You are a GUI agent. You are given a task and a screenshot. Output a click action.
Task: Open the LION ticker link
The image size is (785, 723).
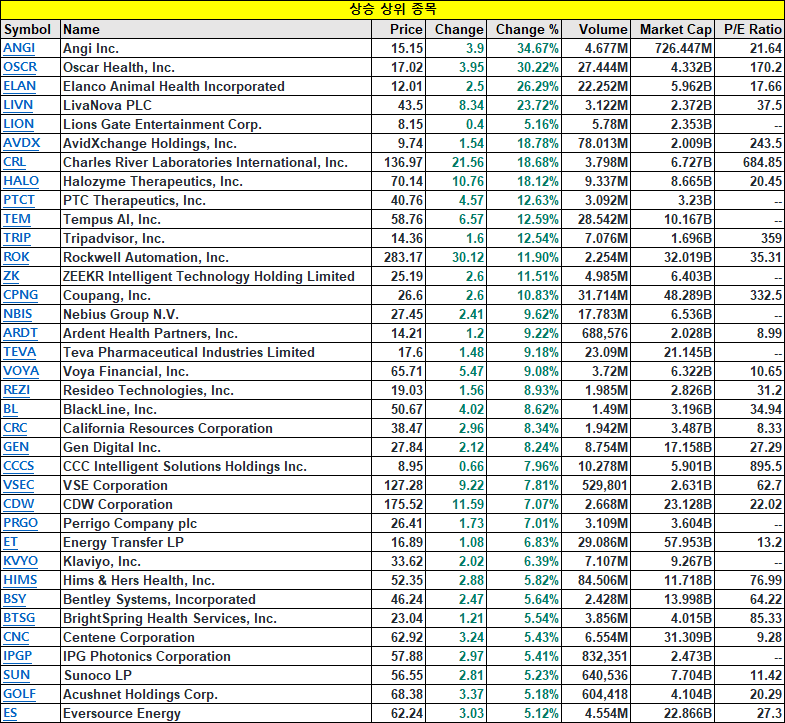pos(19,124)
